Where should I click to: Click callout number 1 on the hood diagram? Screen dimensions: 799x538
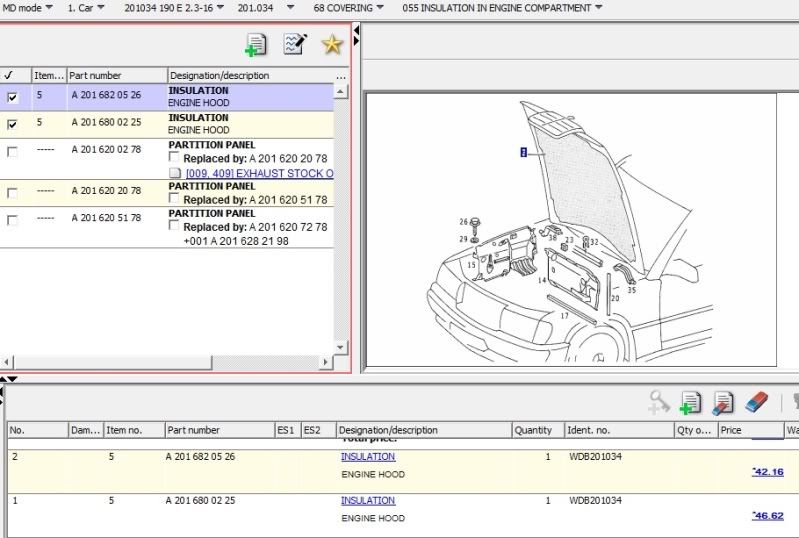tap(523, 152)
